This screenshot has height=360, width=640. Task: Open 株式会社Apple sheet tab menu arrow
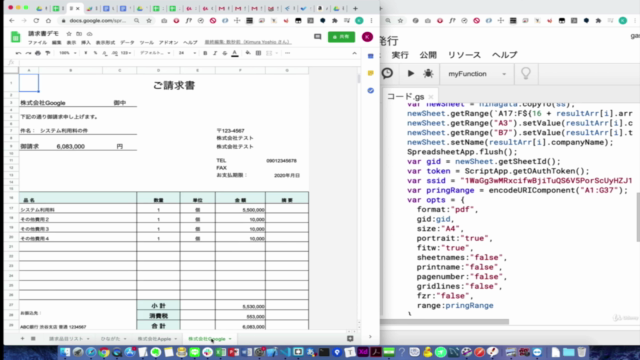pyautogui.click(x=176, y=339)
